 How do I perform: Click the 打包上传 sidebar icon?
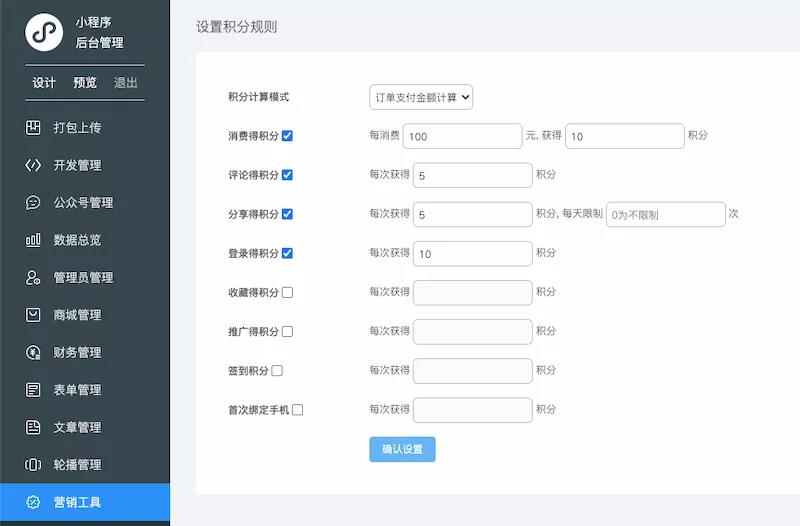(33, 127)
